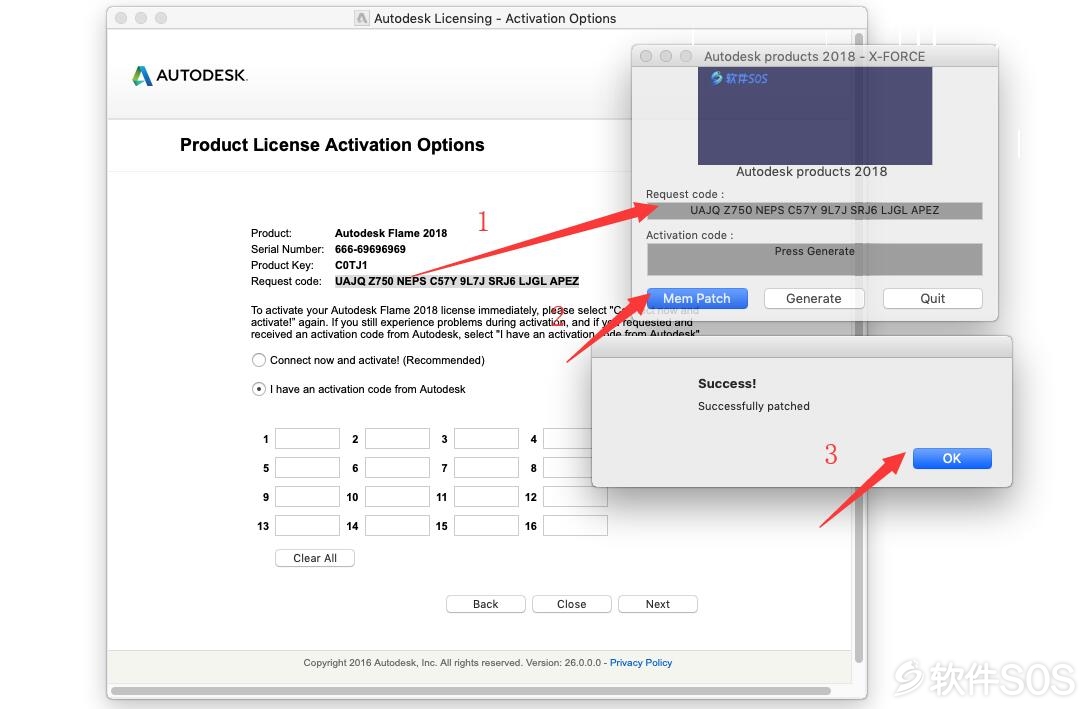Confirm the Success dialog with OK
This screenshot has height=709, width=1091.
(952, 459)
